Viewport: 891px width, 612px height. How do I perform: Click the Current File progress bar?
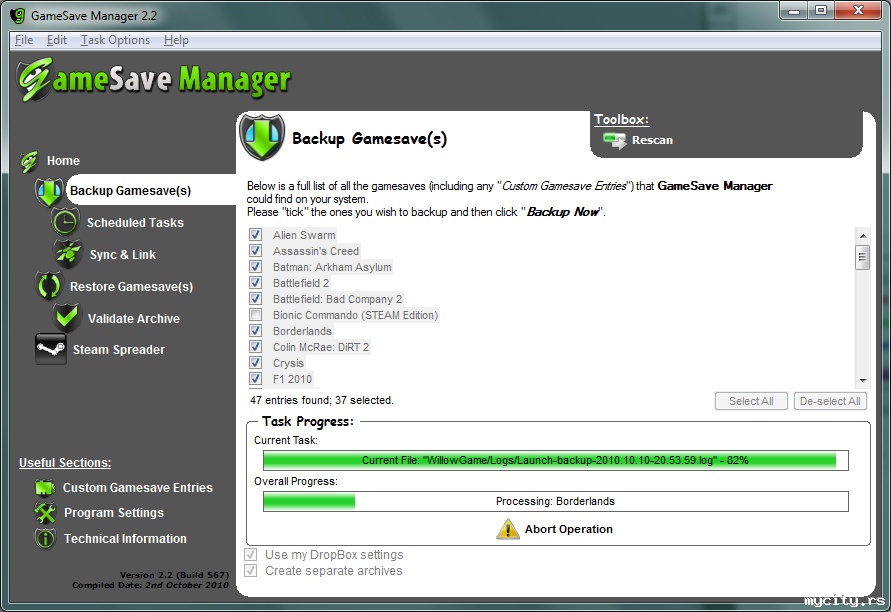coord(556,460)
